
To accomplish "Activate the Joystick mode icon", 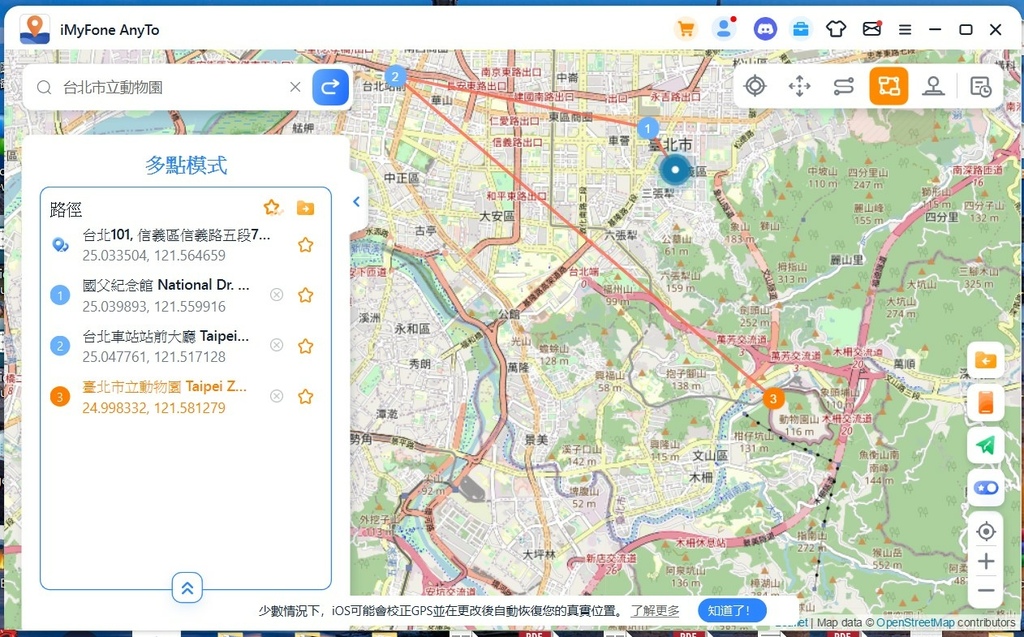I will click(x=933, y=86).
